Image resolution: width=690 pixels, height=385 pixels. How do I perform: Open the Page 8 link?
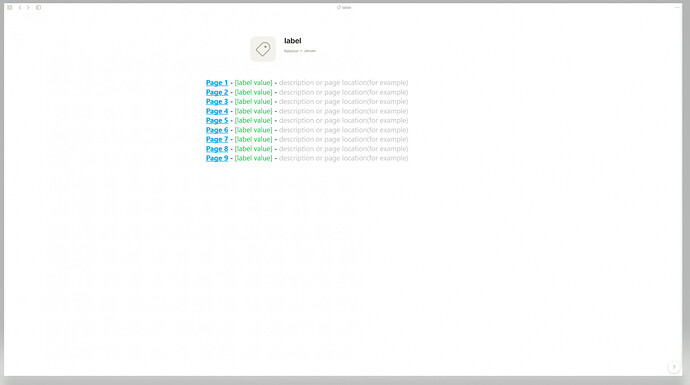coord(217,149)
